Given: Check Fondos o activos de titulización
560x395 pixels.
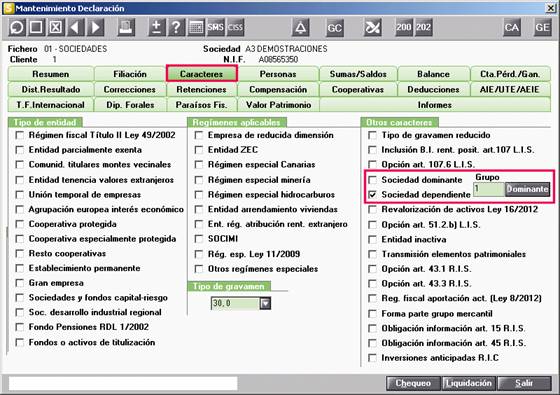Looking at the screenshot, I should [20, 342].
